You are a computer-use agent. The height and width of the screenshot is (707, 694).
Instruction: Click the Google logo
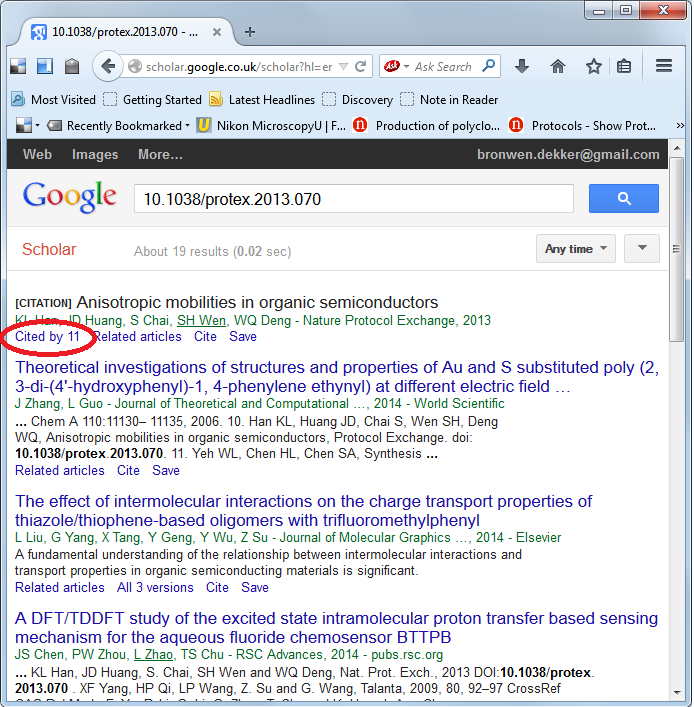pos(69,197)
